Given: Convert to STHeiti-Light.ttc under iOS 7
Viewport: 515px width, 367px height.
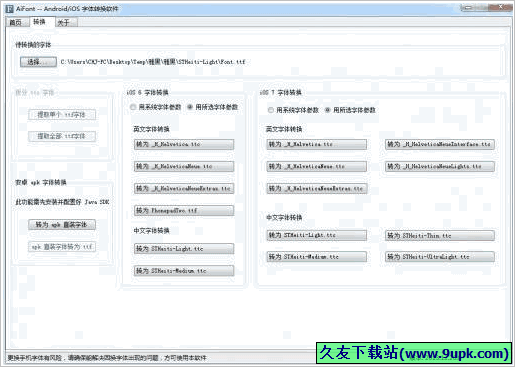Looking at the screenshot, I should pos(317,235).
